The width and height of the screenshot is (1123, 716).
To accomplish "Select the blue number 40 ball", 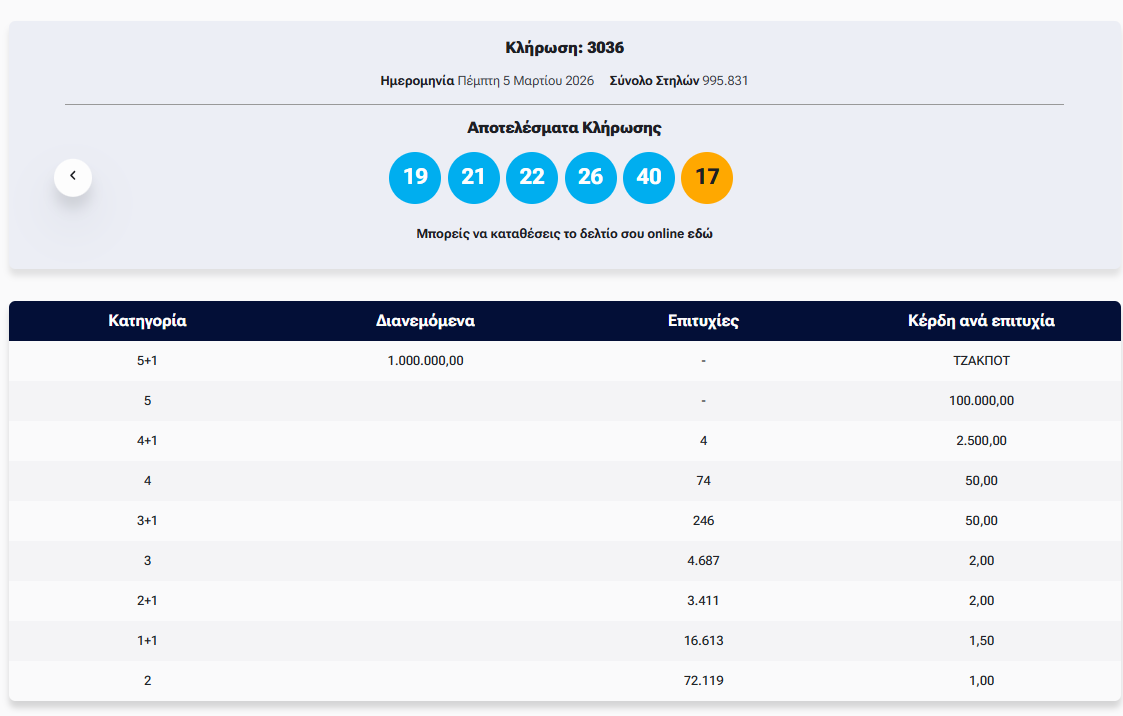I will point(649,177).
